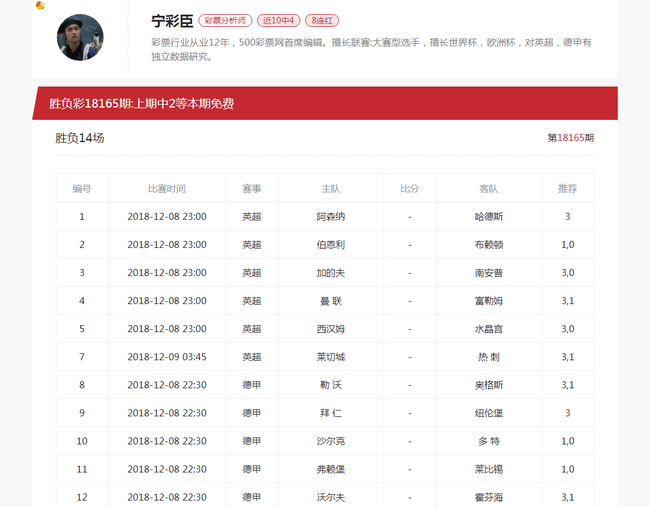Click the recommendation for 拜仁 match

pos(568,413)
